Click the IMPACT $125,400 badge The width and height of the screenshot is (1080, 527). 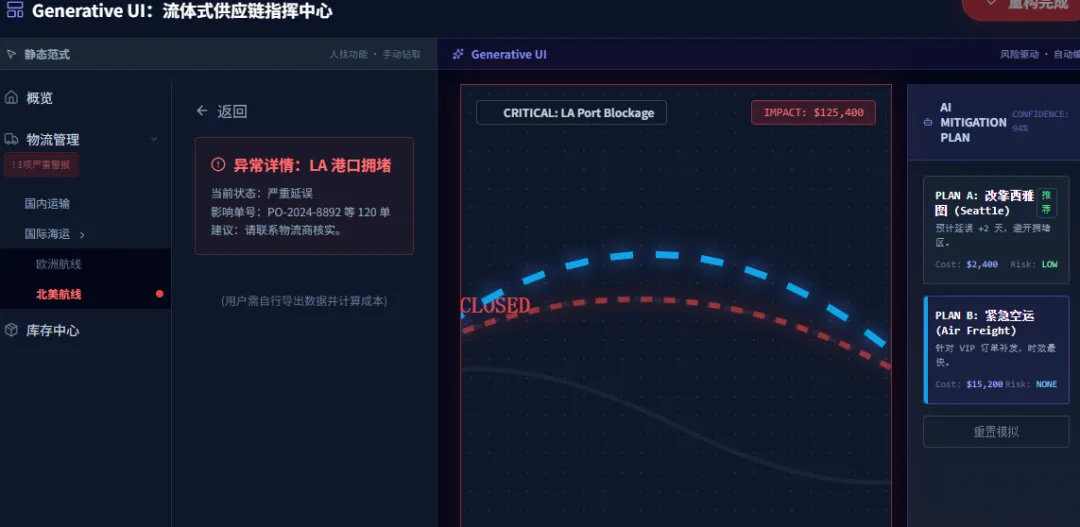pyautogui.click(x=813, y=113)
